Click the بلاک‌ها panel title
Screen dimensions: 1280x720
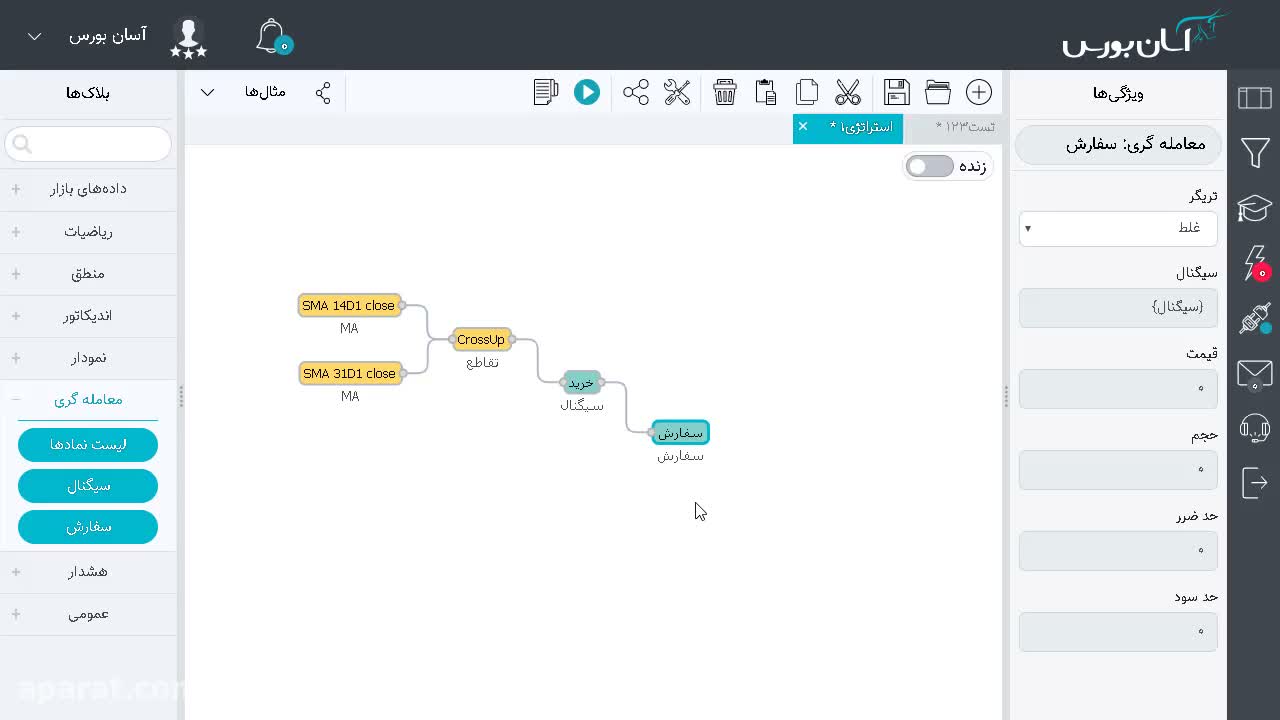click(x=88, y=93)
